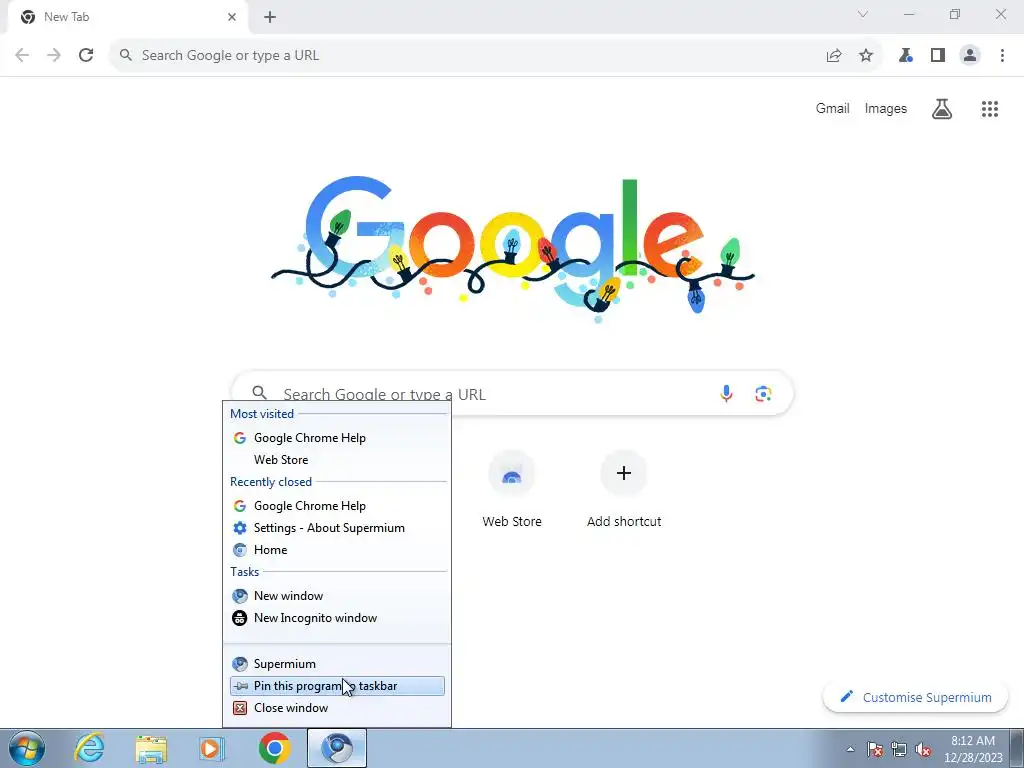Open the network tray icon
Image resolution: width=1024 pixels, height=768 pixels.
click(899, 749)
